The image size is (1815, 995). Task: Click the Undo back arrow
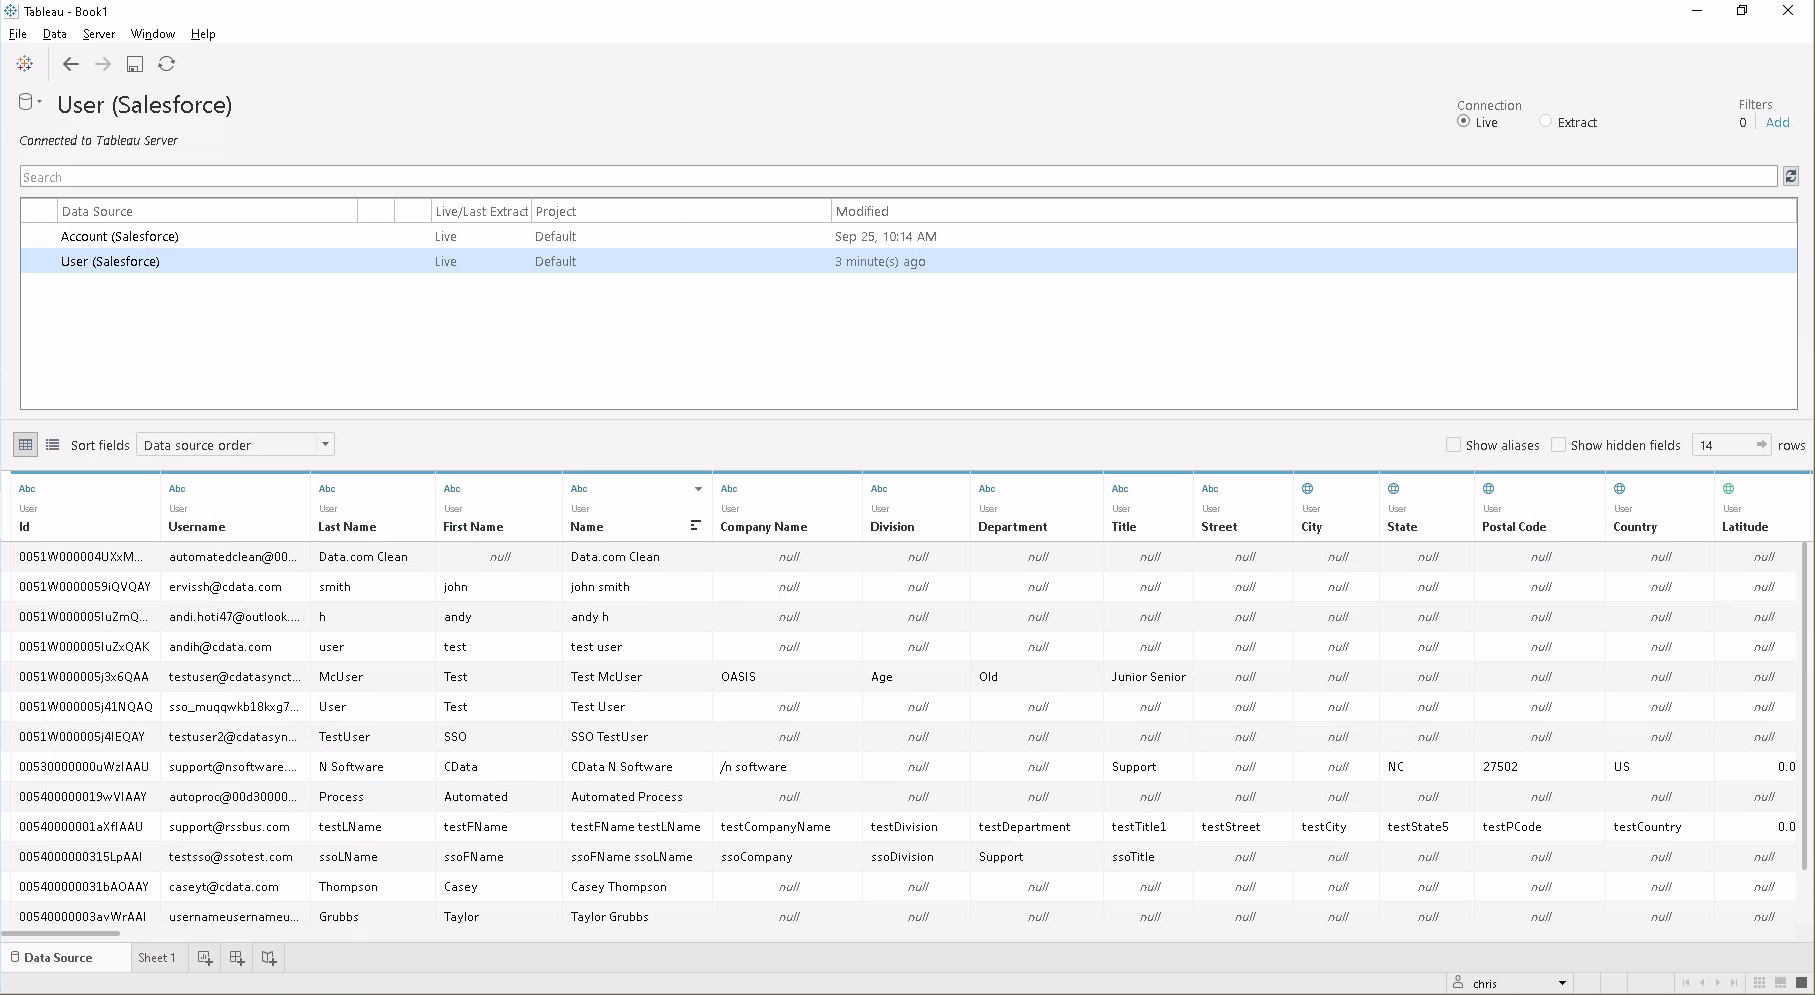[x=70, y=64]
